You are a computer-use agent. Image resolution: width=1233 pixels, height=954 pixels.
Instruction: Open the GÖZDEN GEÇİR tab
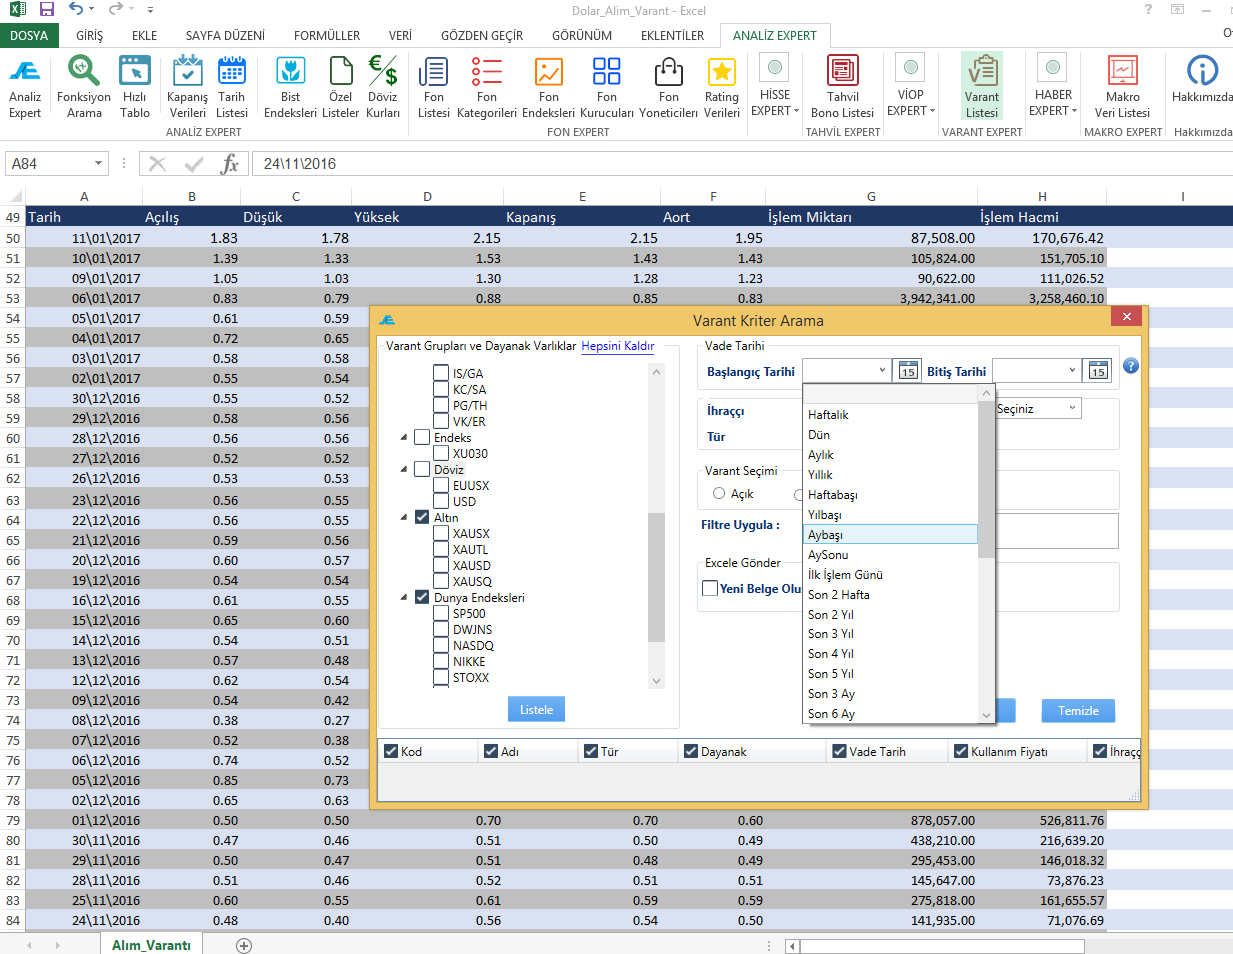coord(482,36)
